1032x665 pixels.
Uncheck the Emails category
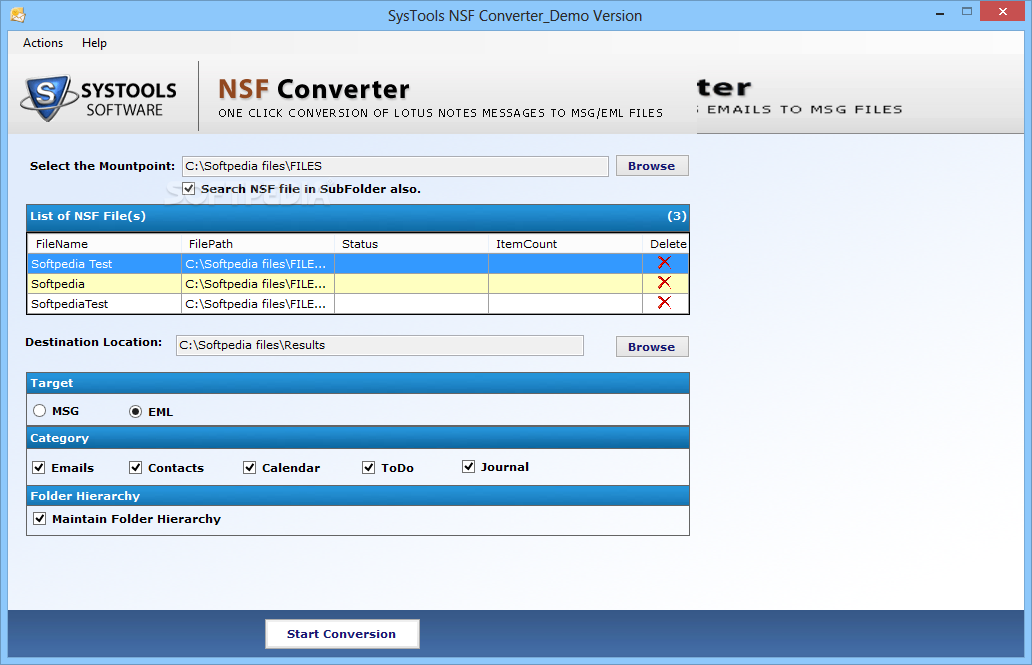39,467
